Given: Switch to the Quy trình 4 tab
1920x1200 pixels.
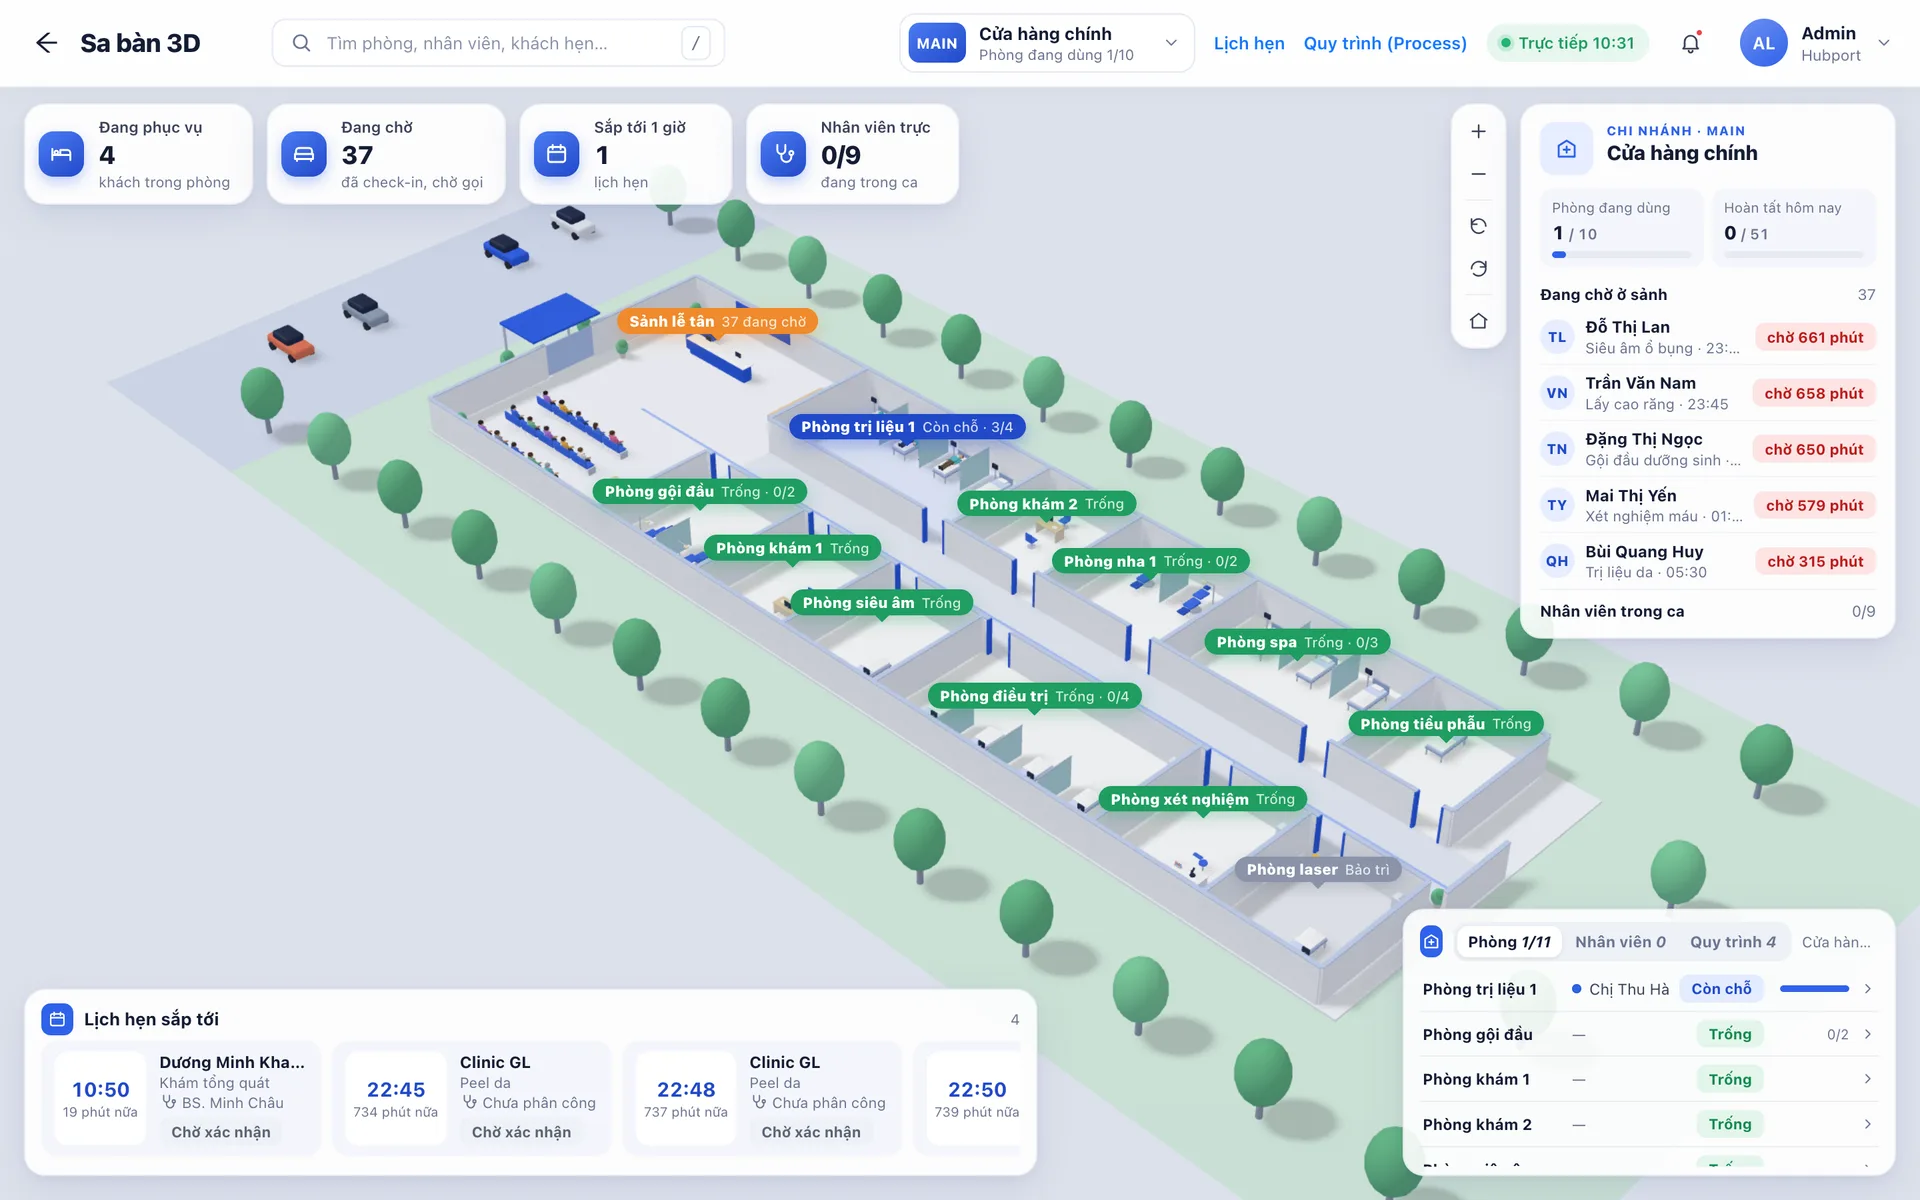Looking at the screenshot, I should 1733,942.
